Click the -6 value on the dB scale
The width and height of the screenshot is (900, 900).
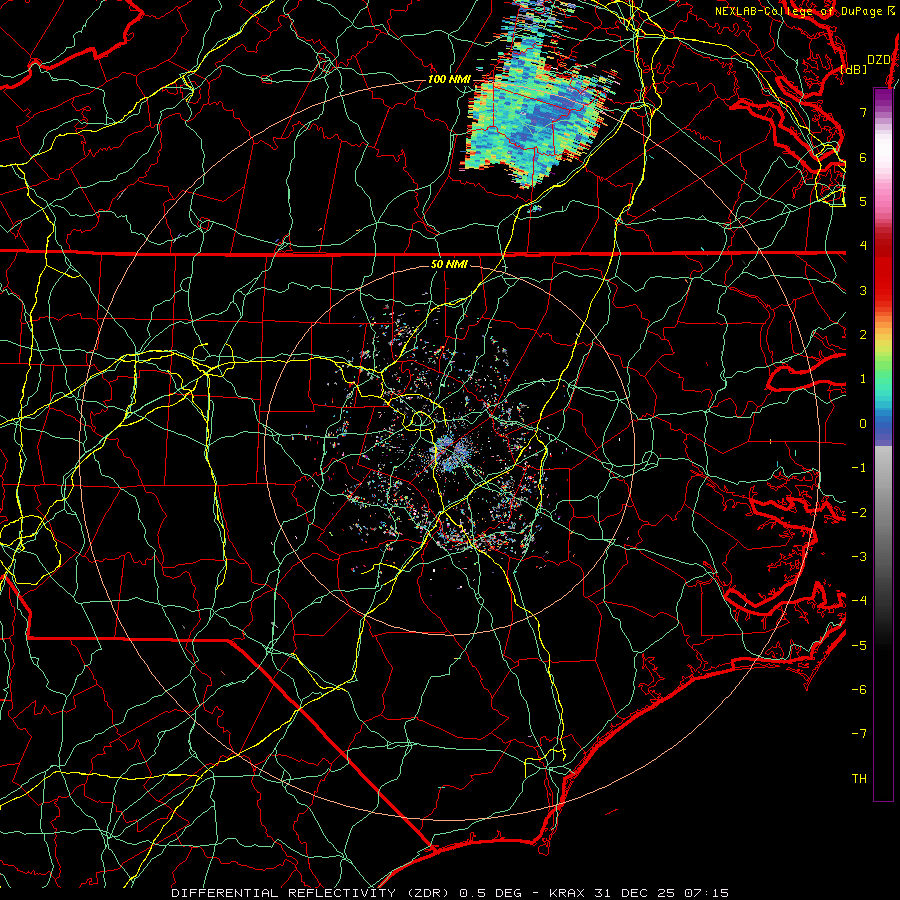tap(859, 690)
